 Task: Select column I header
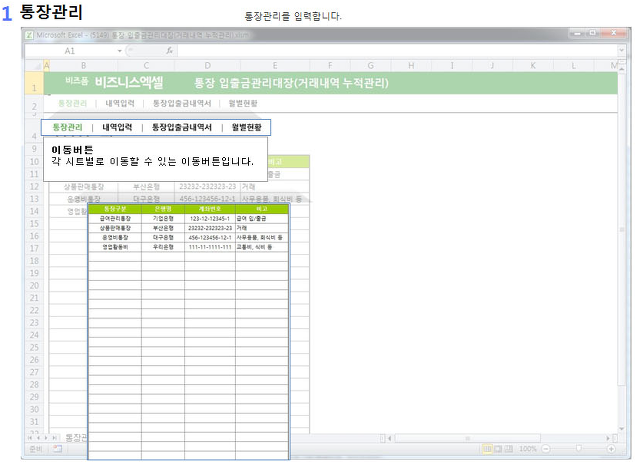452,66
